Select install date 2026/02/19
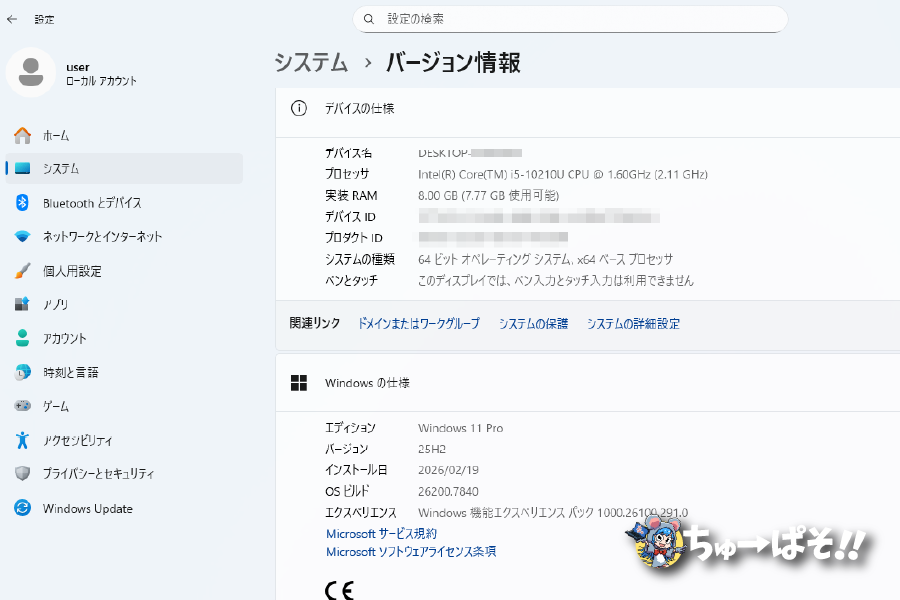The height and width of the screenshot is (600, 900). coord(448,470)
